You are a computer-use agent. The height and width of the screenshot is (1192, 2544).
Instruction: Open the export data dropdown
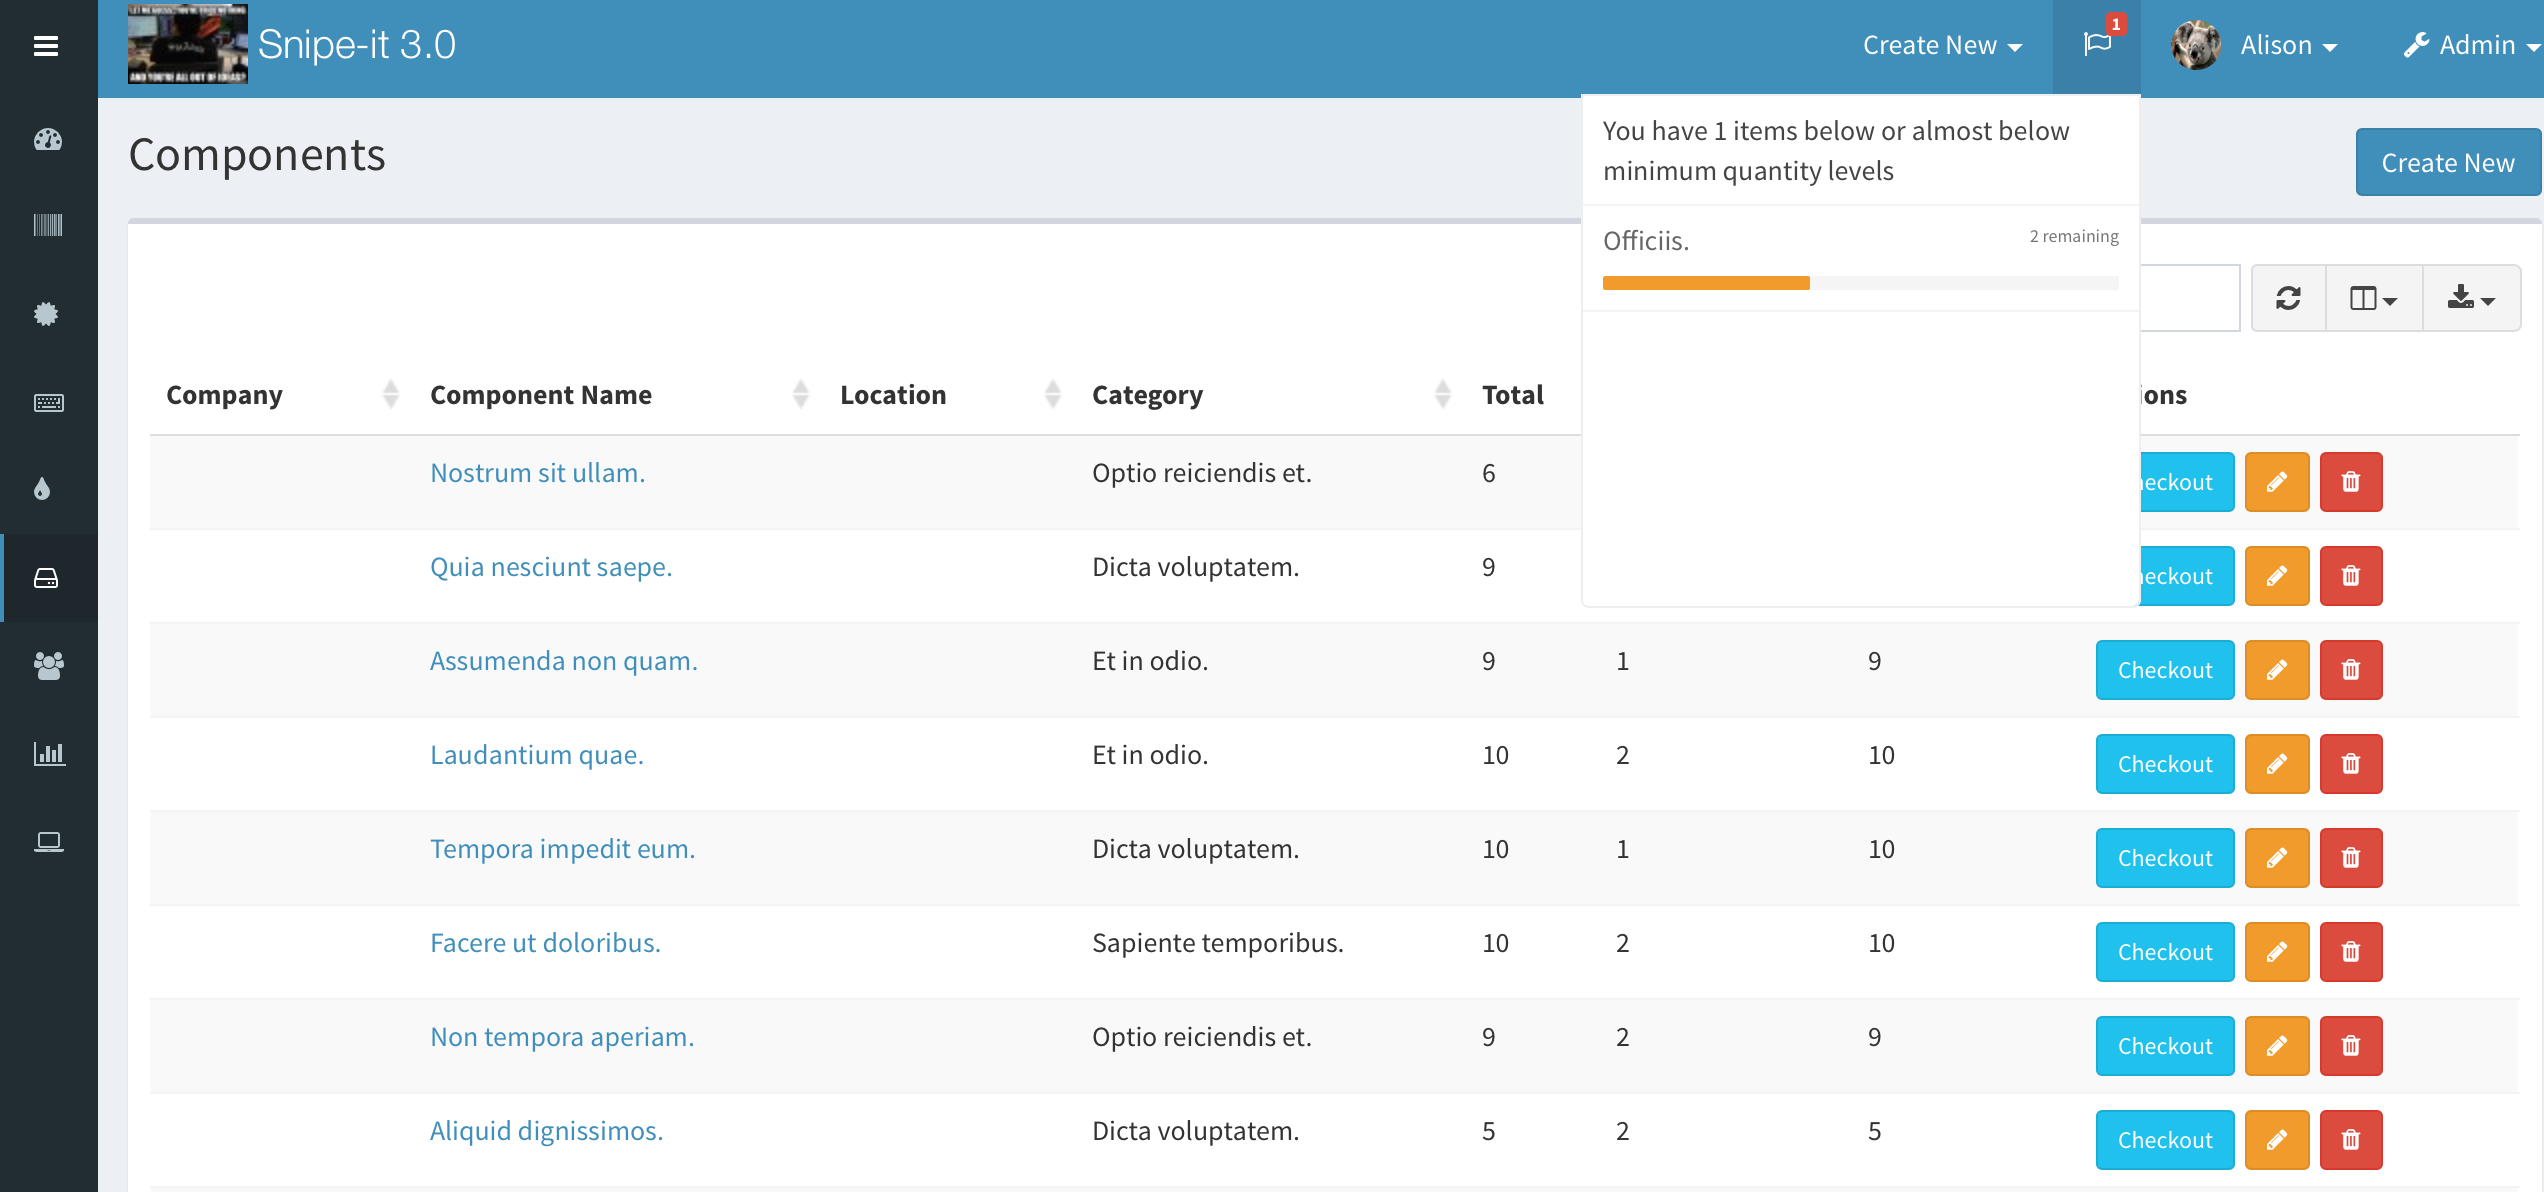point(2471,298)
